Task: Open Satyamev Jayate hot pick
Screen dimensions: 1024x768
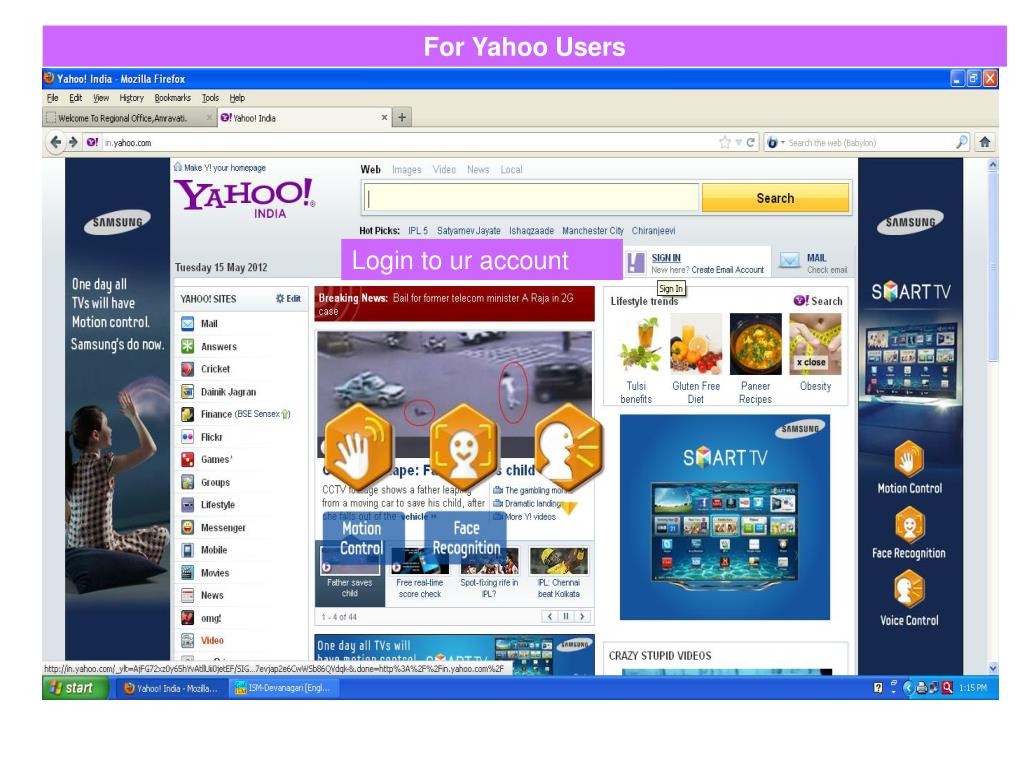Action: tap(469, 231)
